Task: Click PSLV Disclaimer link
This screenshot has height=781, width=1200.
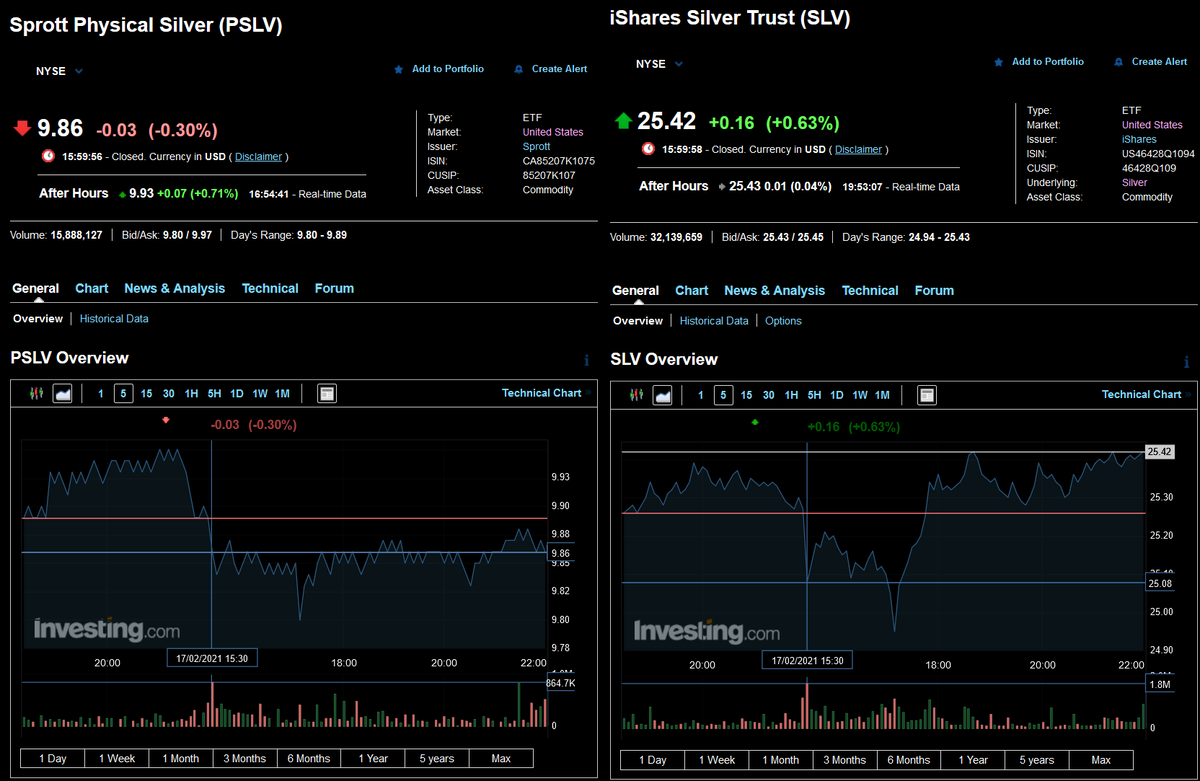Action: 258,157
